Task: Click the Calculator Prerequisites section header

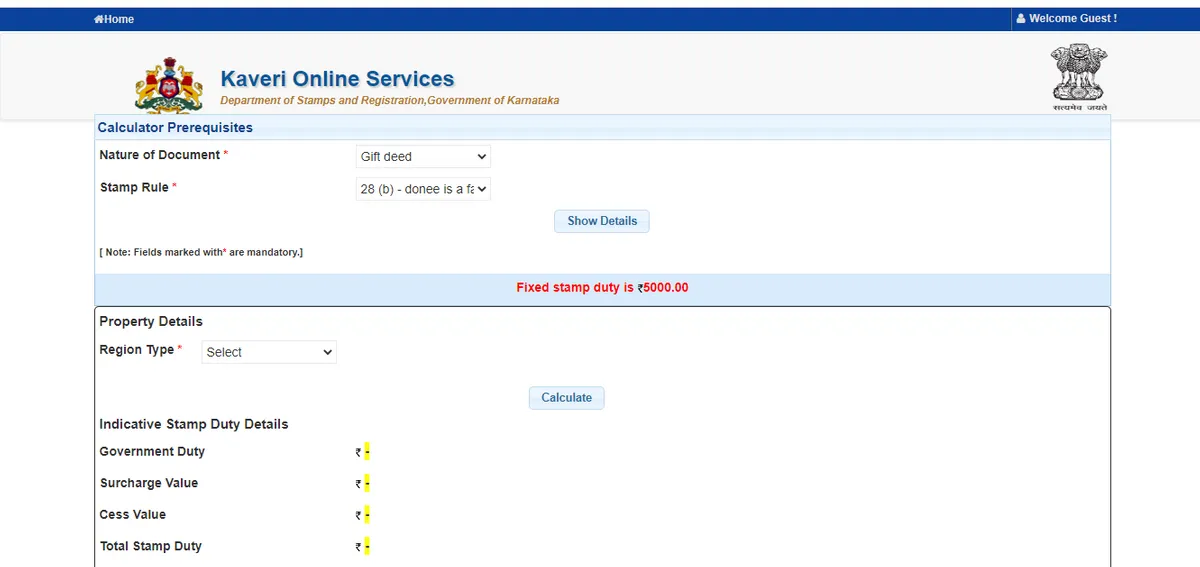Action: tap(175, 128)
